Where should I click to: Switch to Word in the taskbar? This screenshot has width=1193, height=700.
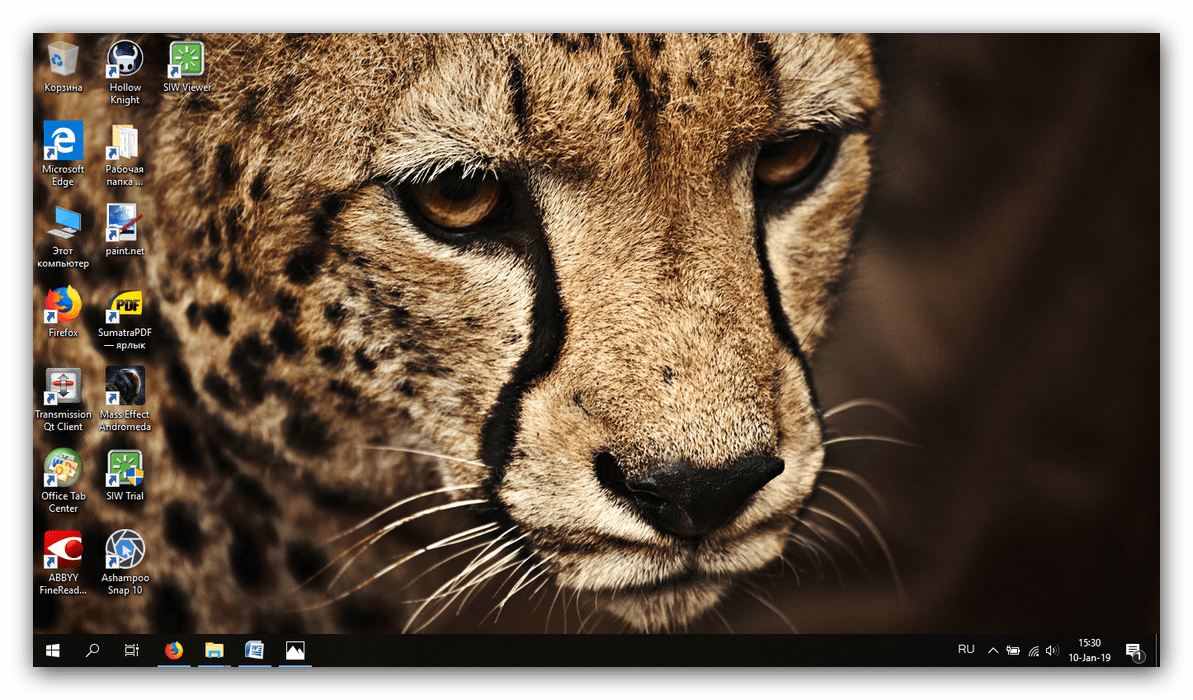coord(254,650)
